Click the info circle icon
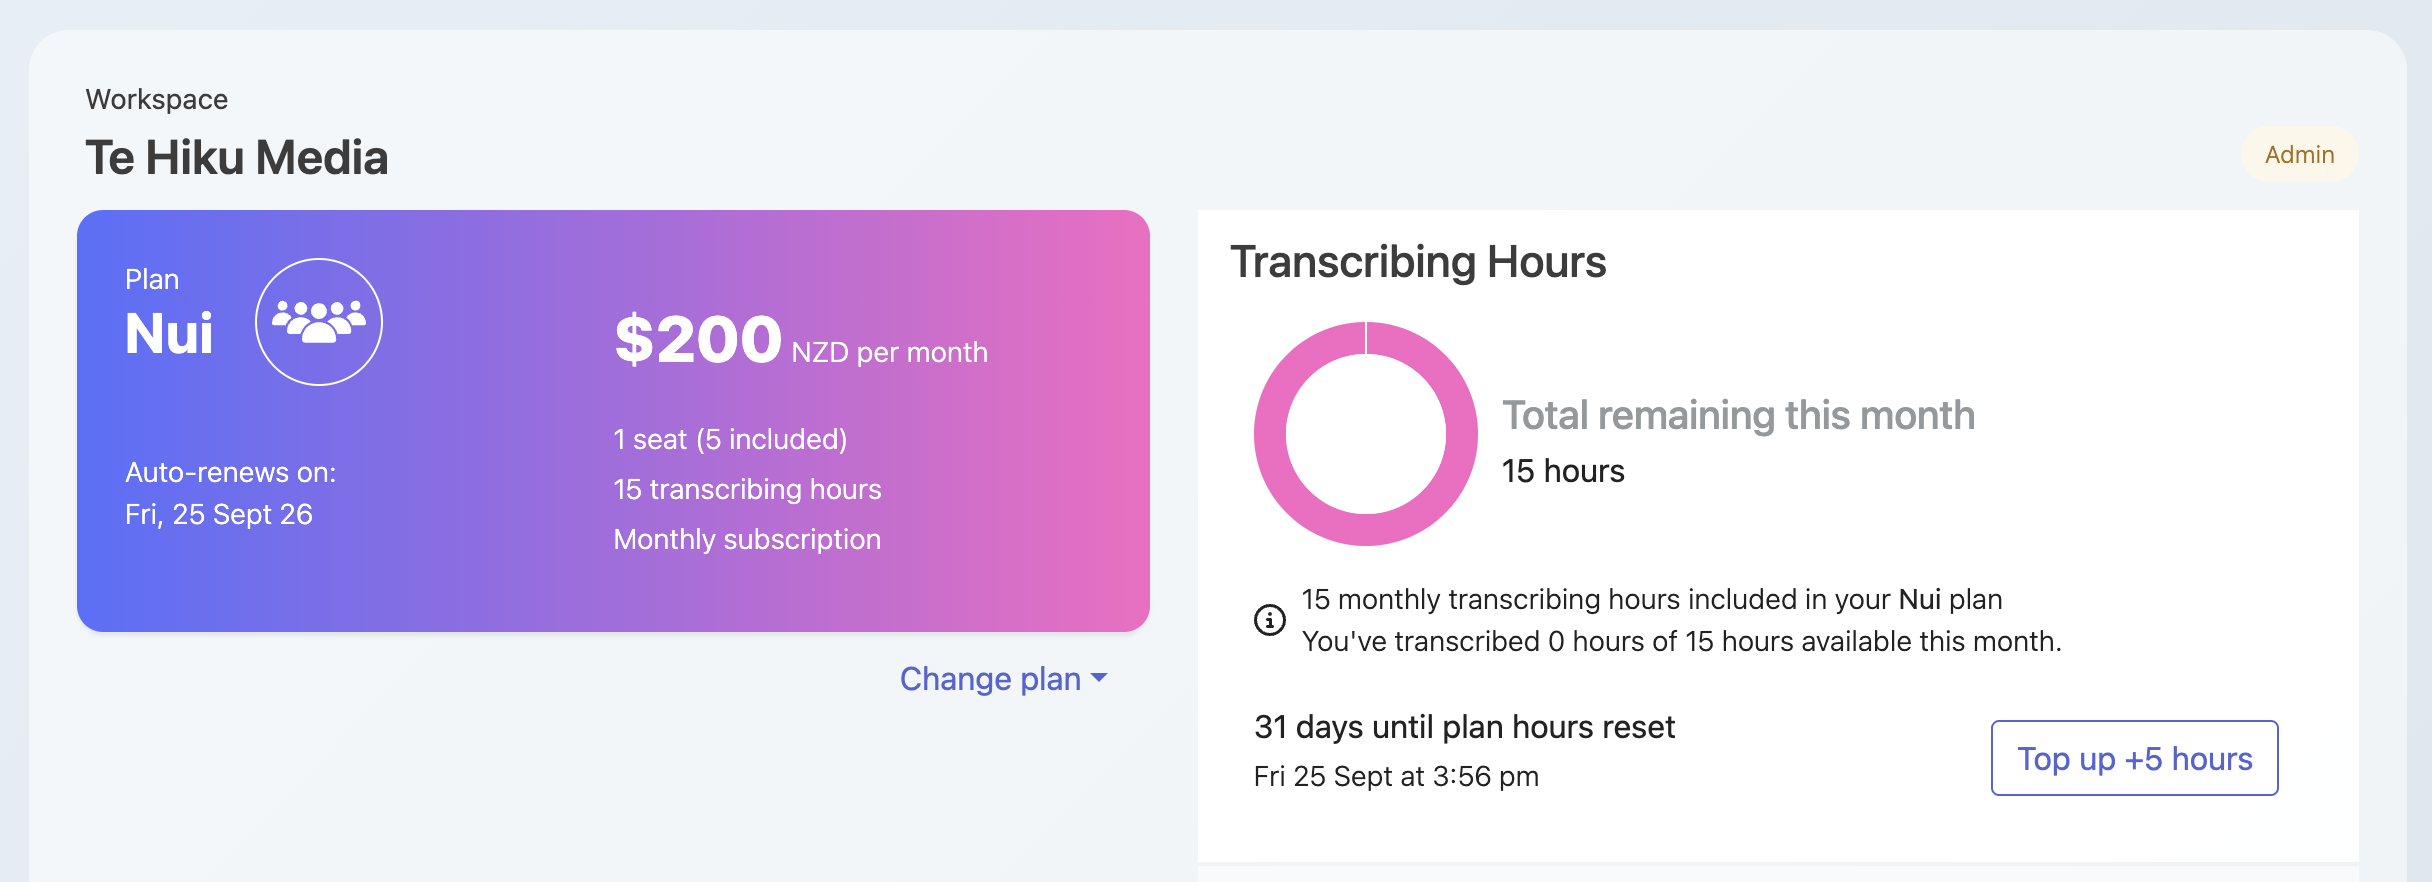 [1270, 620]
